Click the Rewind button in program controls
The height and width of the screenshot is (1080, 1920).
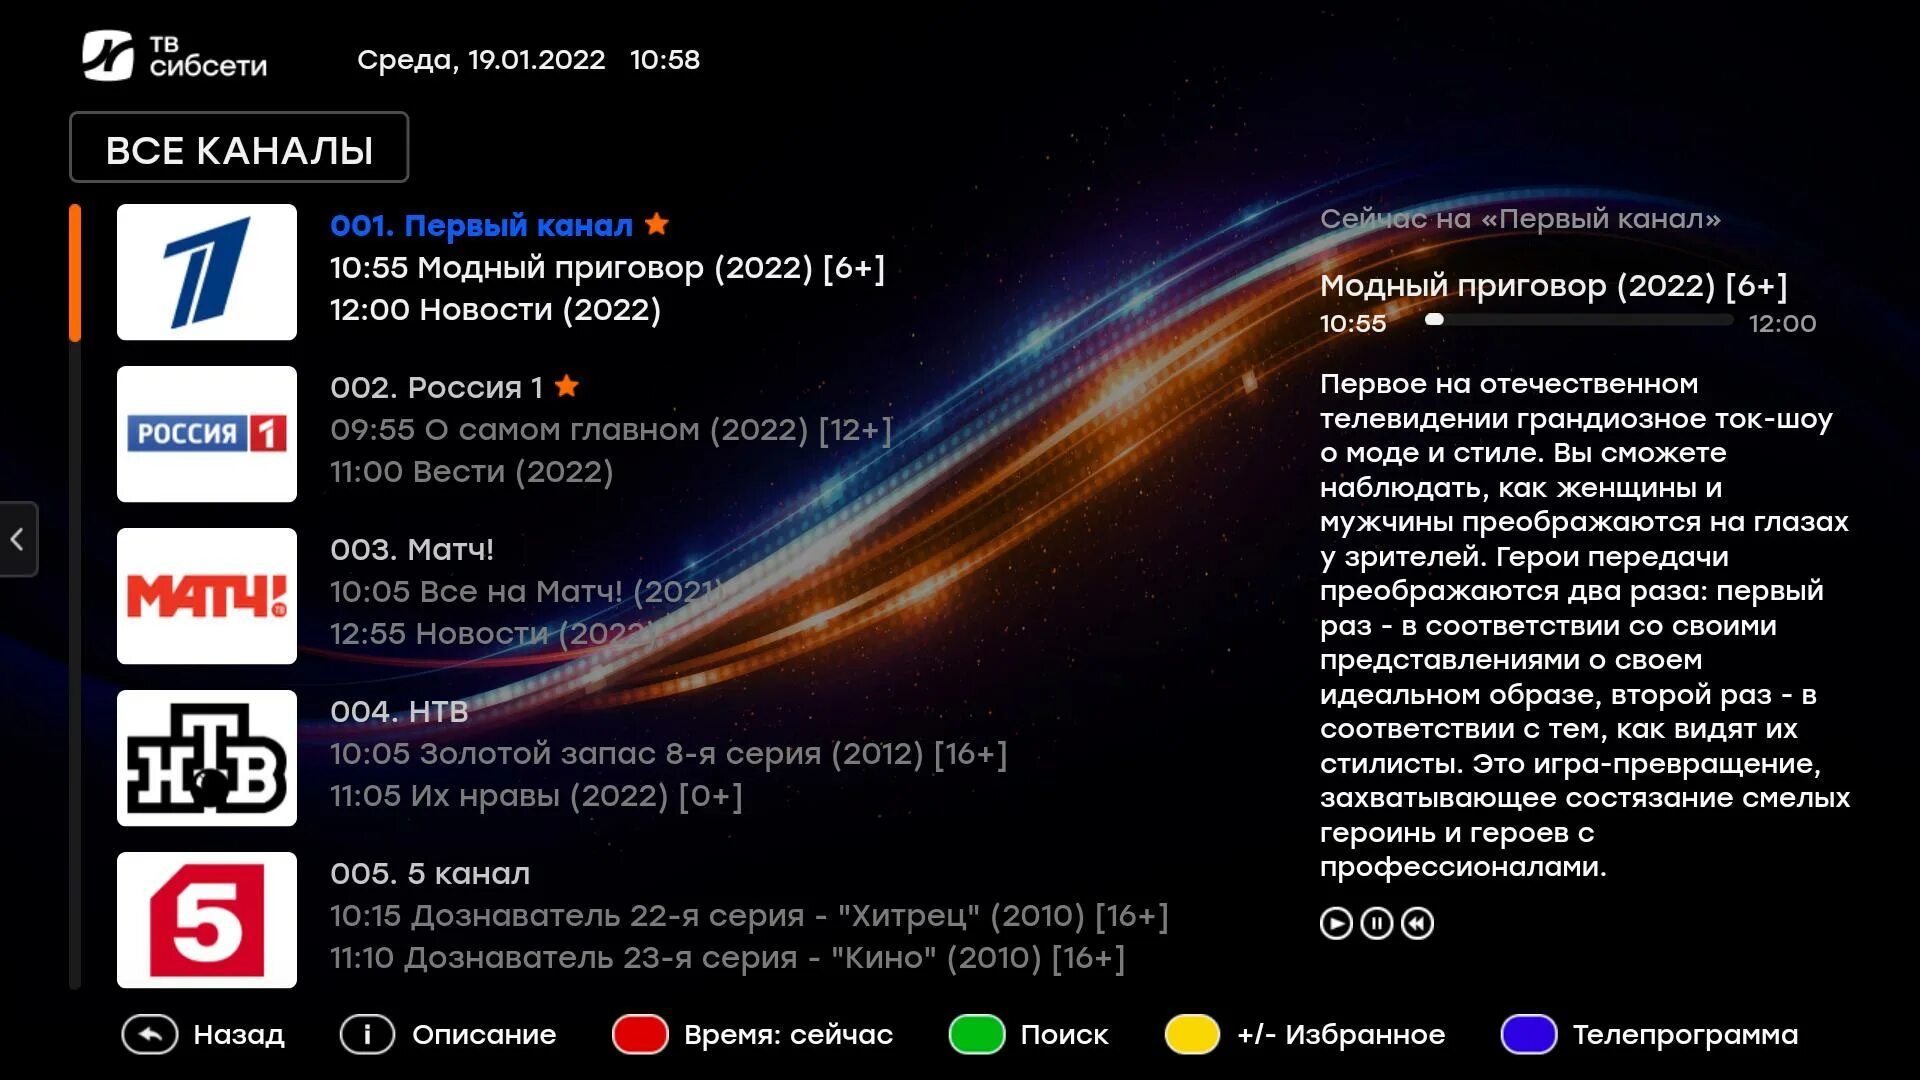[x=1418, y=923]
